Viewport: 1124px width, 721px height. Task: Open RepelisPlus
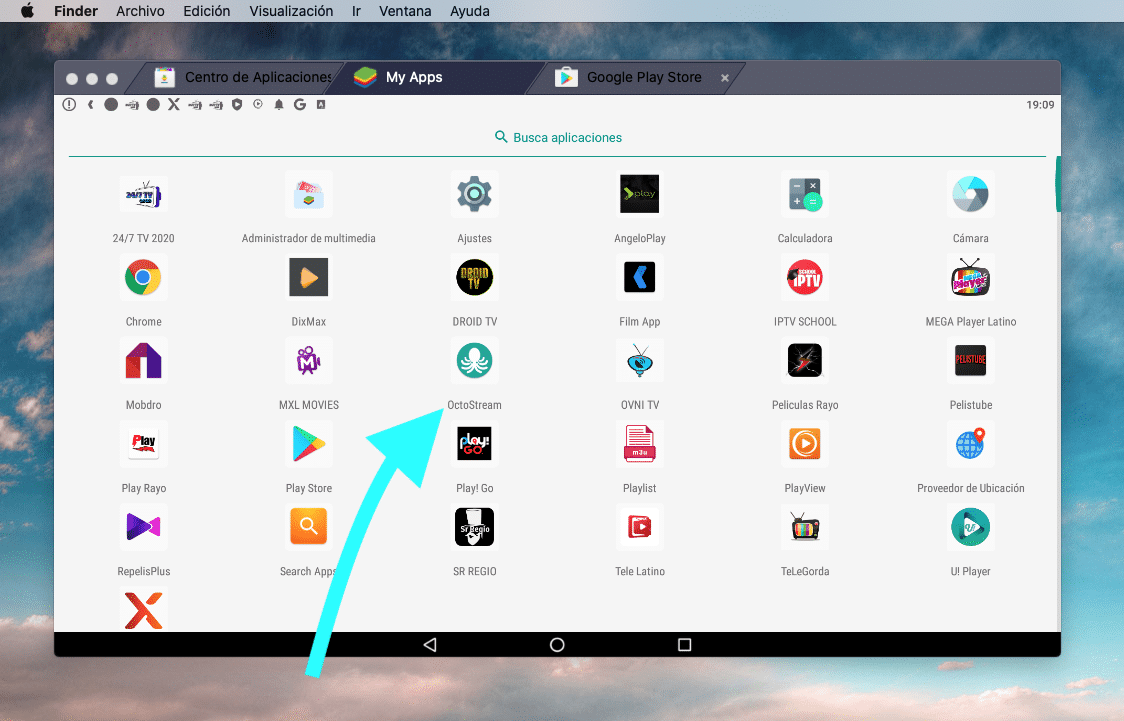click(x=143, y=527)
